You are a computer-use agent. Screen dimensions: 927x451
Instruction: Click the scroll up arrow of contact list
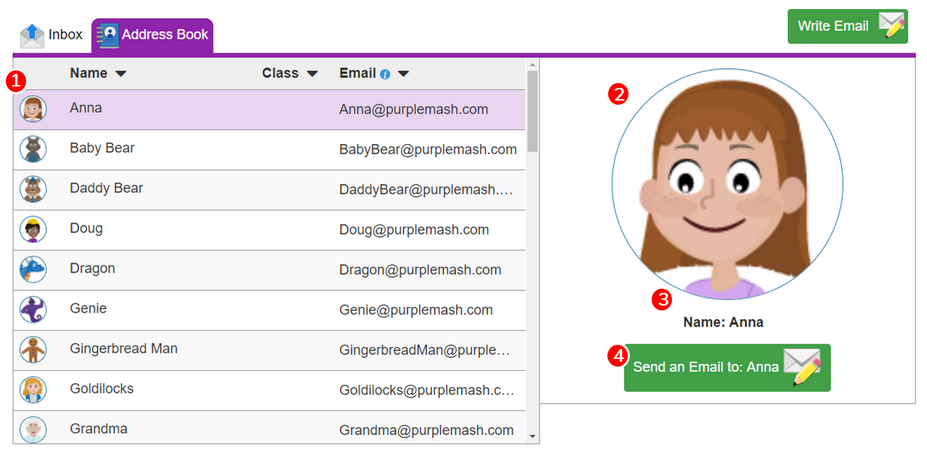coord(532,67)
